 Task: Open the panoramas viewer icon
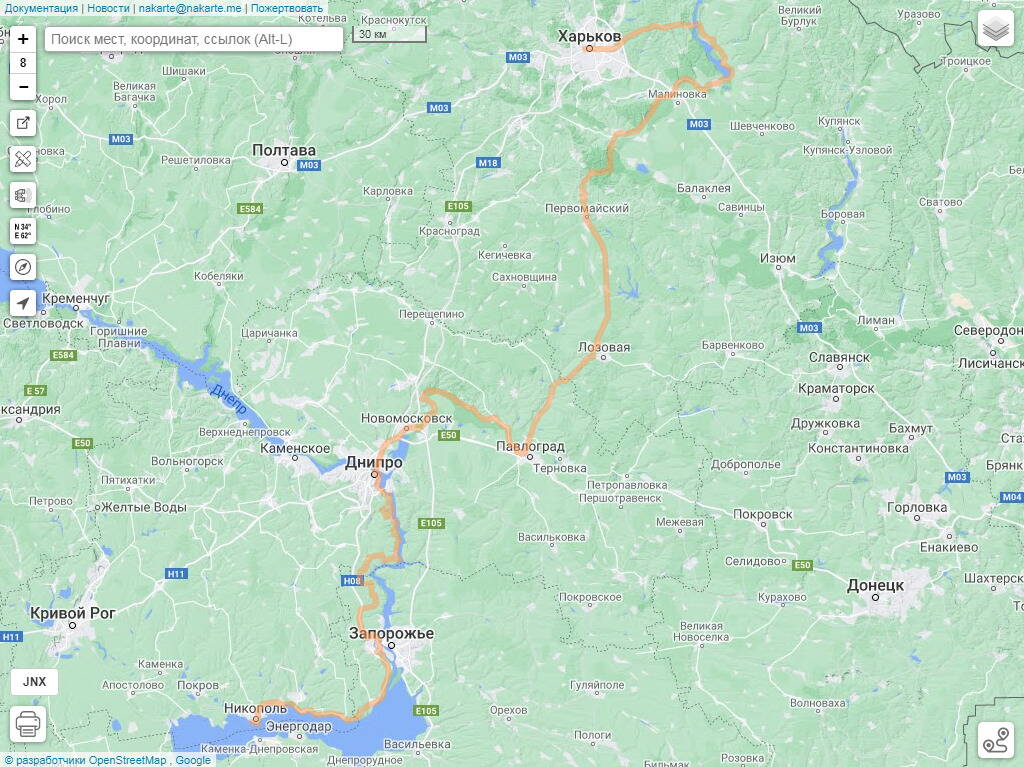[x=23, y=195]
